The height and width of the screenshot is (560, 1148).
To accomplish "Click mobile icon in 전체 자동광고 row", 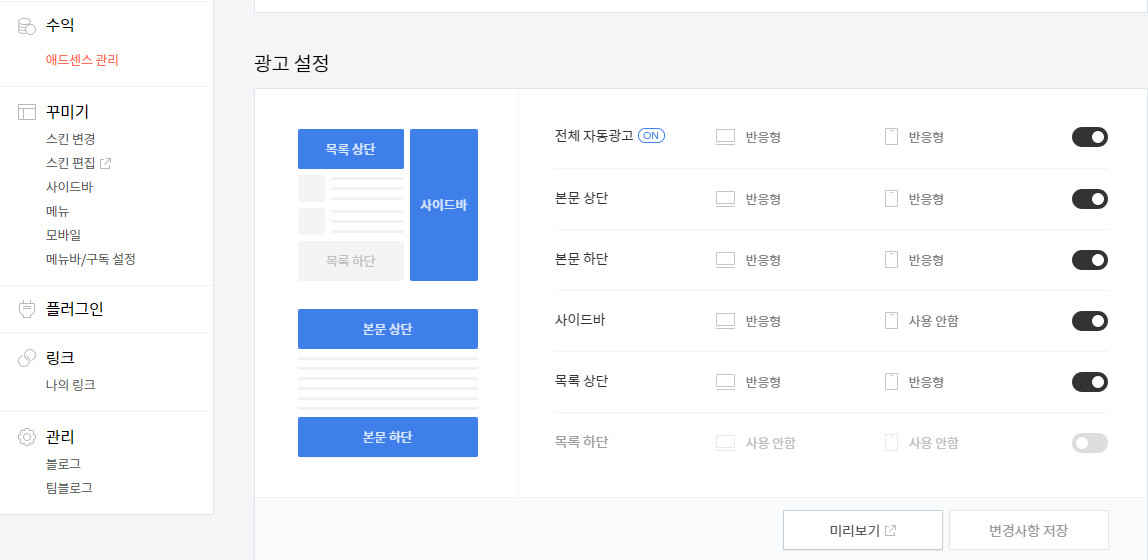I will (x=891, y=137).
